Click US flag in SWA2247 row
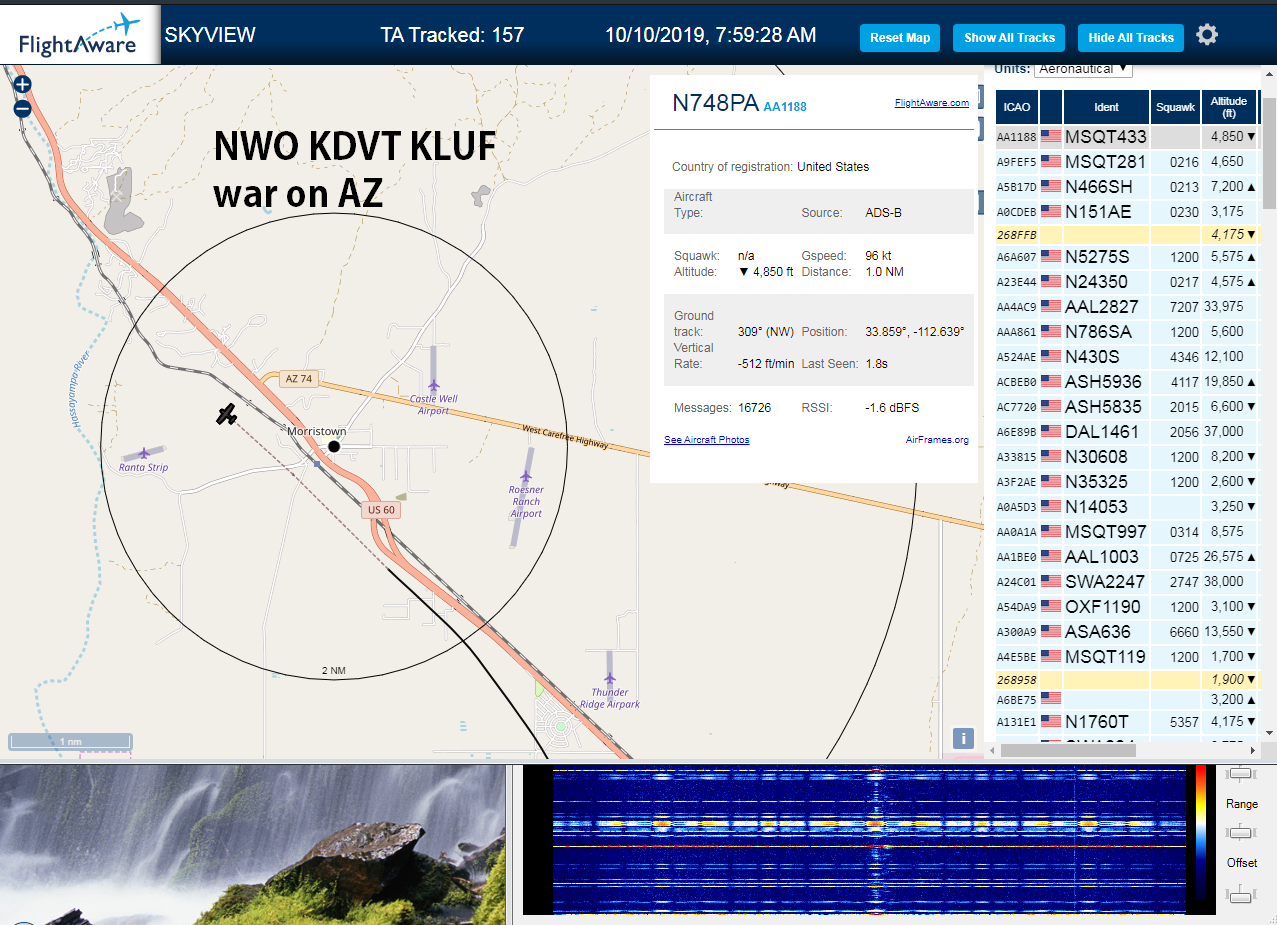Image resolution: width=1277 pixels, height=925 pixels. (x=1050, y=581)
